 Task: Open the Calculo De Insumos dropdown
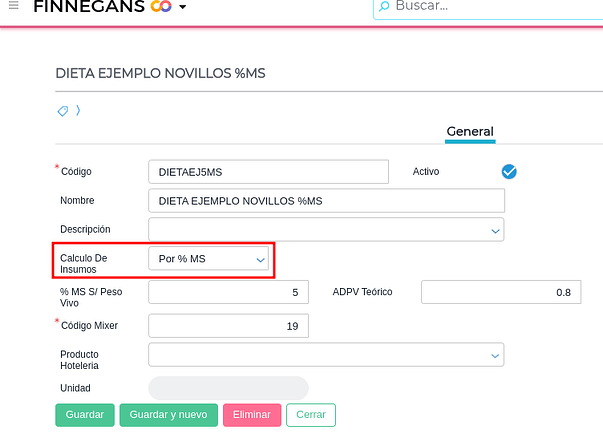210,259
